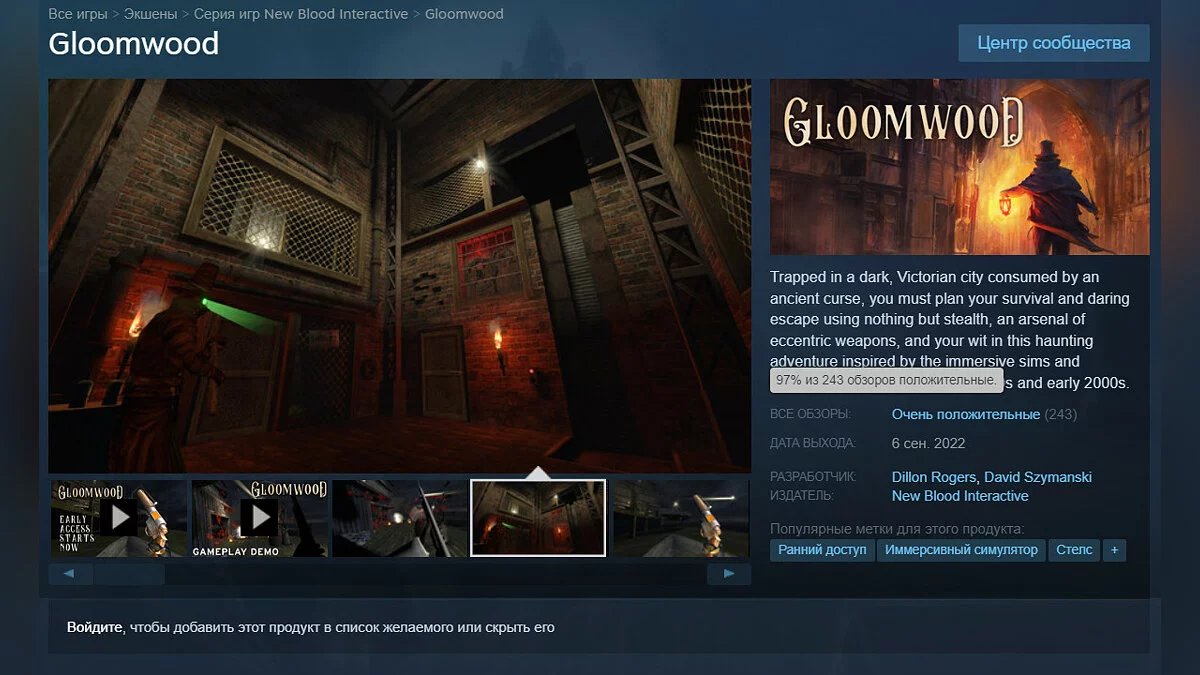Open the 'Очень положительные' reviews link
The image size is (1200, 675).
pyautogui.click(x=966, y=414)
